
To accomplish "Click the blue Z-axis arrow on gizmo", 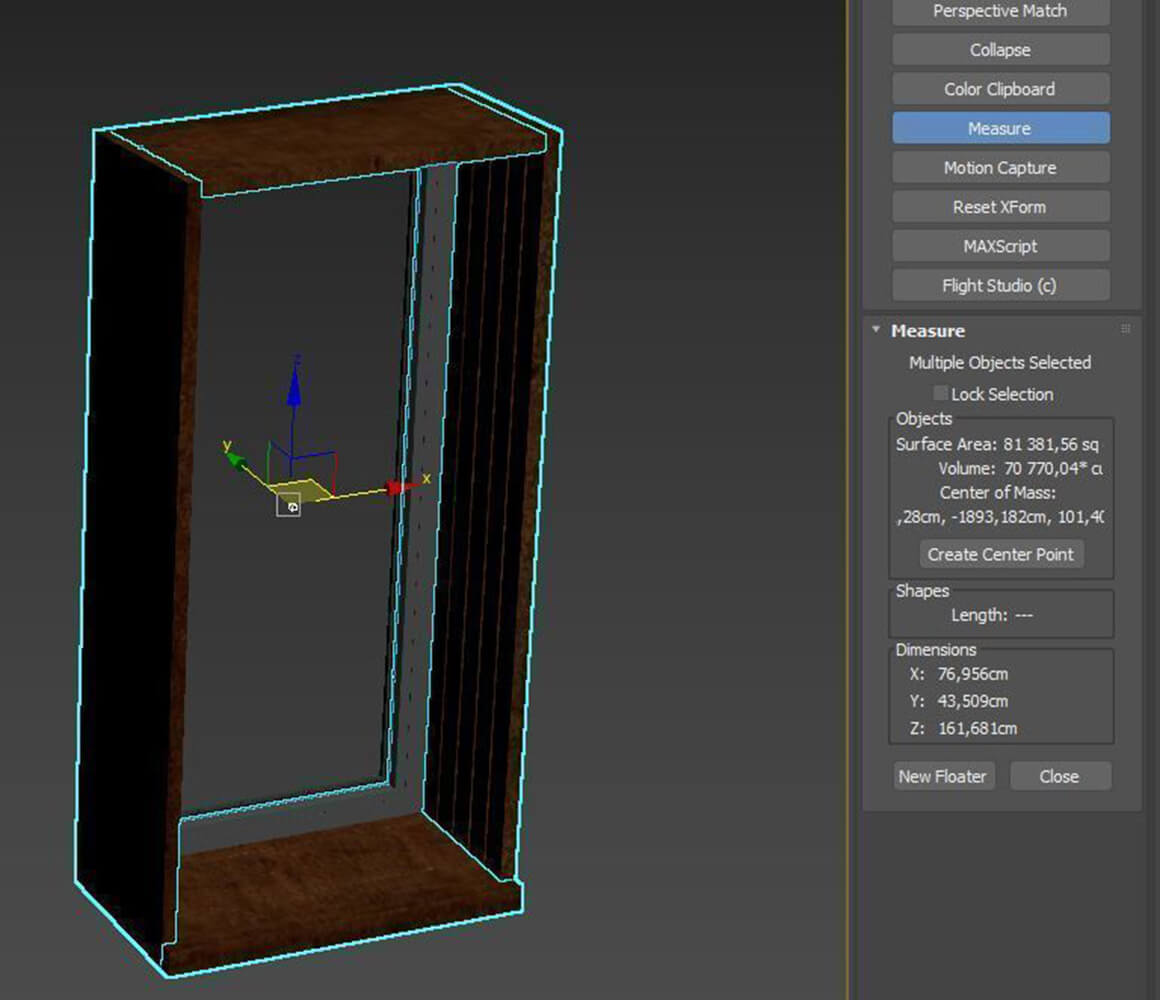I will point(294,390).
